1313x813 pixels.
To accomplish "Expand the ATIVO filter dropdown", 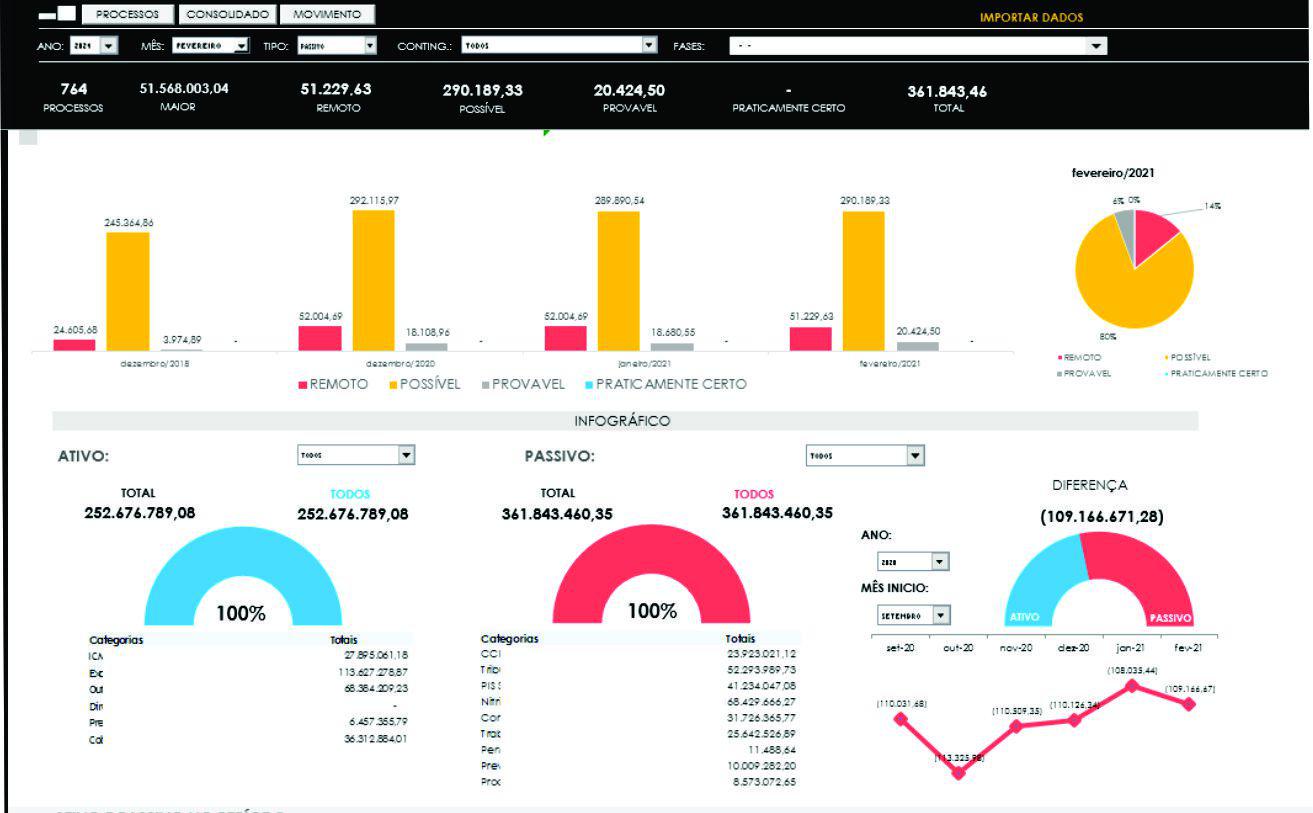I will 406,456.
